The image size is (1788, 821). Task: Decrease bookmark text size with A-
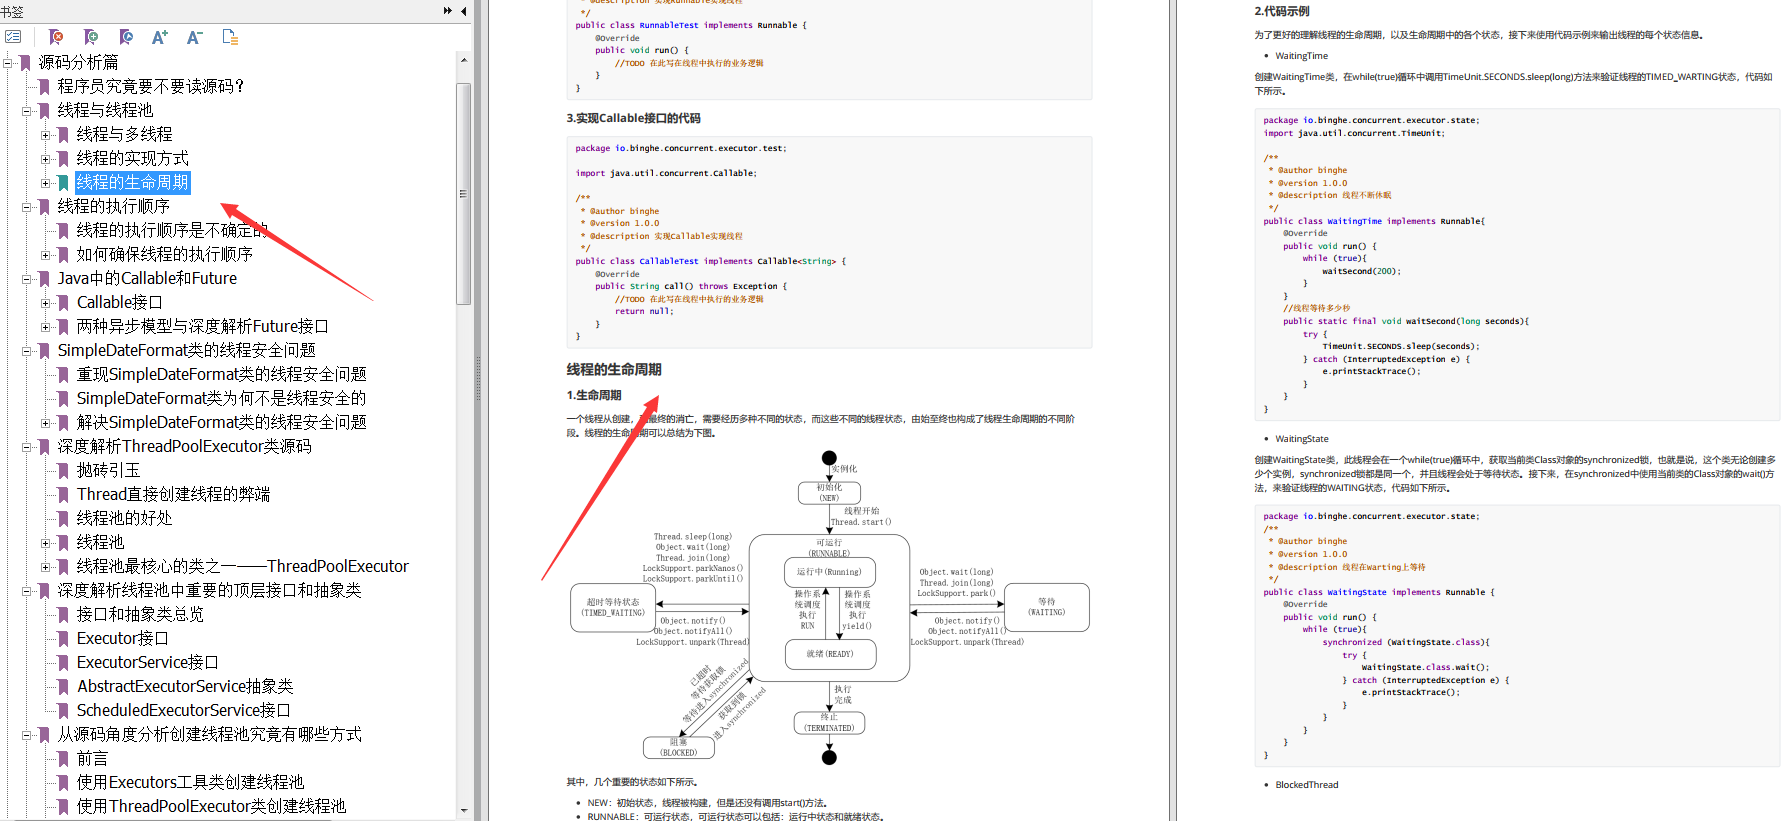tap(195, 37)
